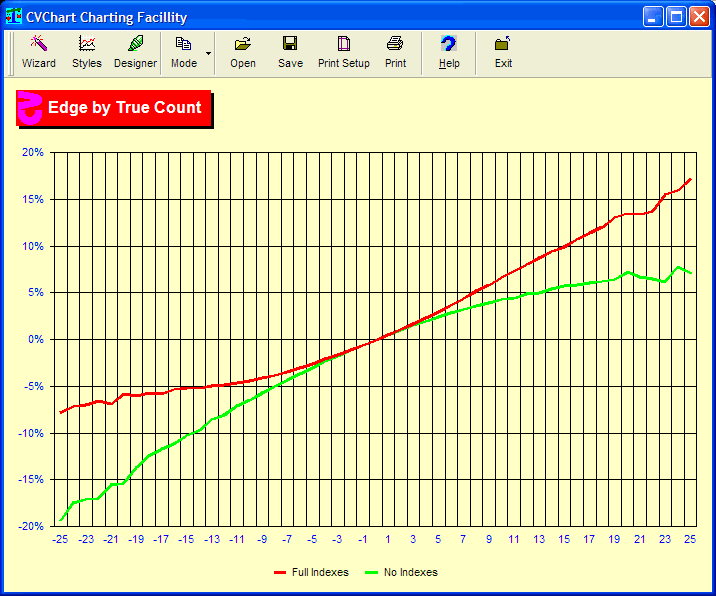
Task: Click the No Indexes legend entry
Action: click(410, 573)
